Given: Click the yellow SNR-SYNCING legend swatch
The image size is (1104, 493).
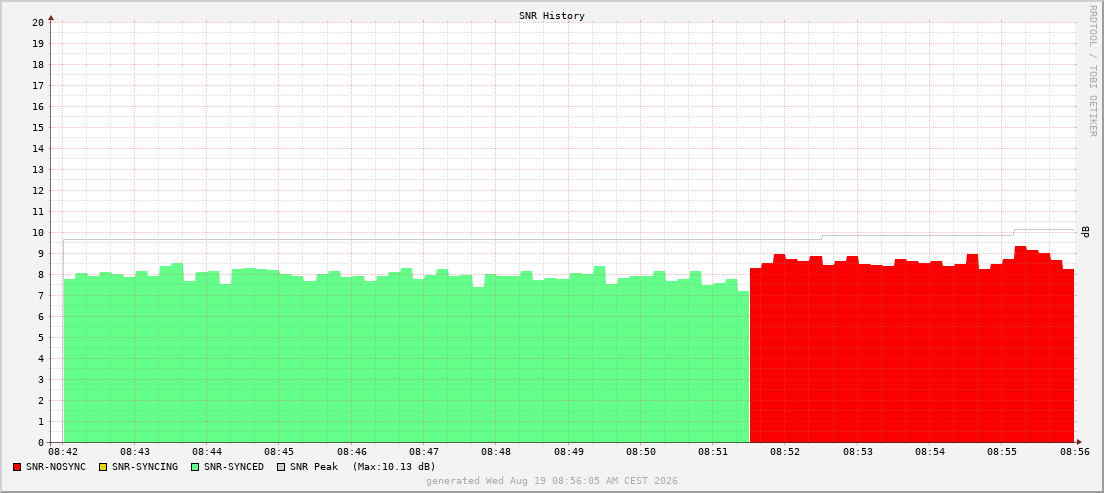Looking at the screenshot, I should point(103,467).
